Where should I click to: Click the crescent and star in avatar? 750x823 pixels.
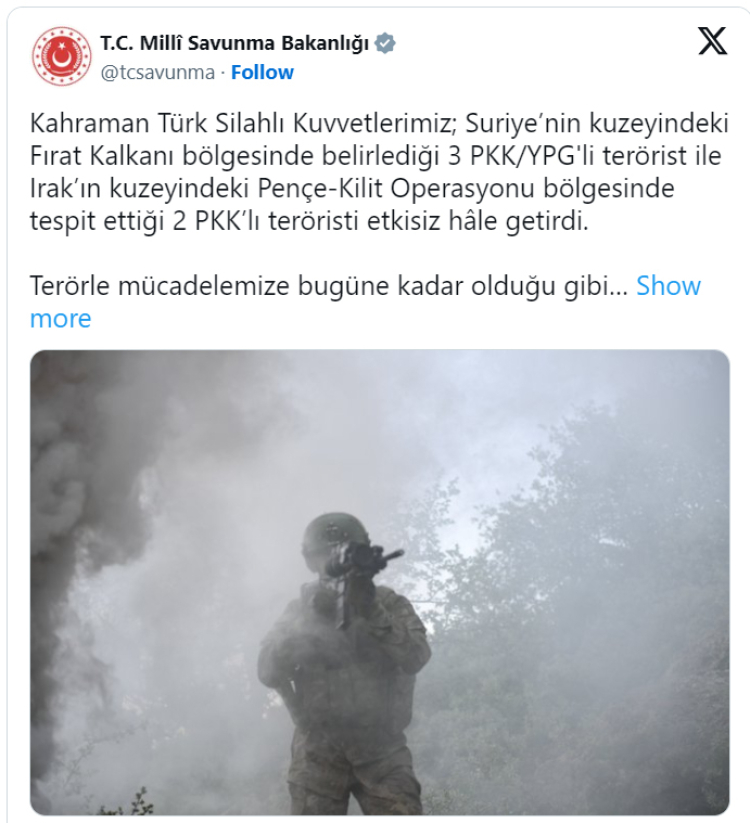61,57
